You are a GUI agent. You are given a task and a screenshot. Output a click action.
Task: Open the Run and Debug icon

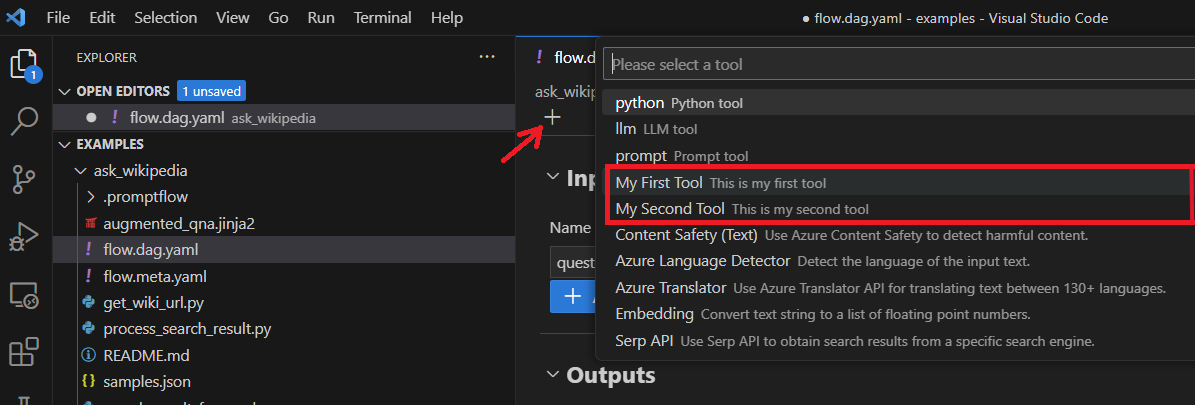pyautogui.click(x=24, y=238)
